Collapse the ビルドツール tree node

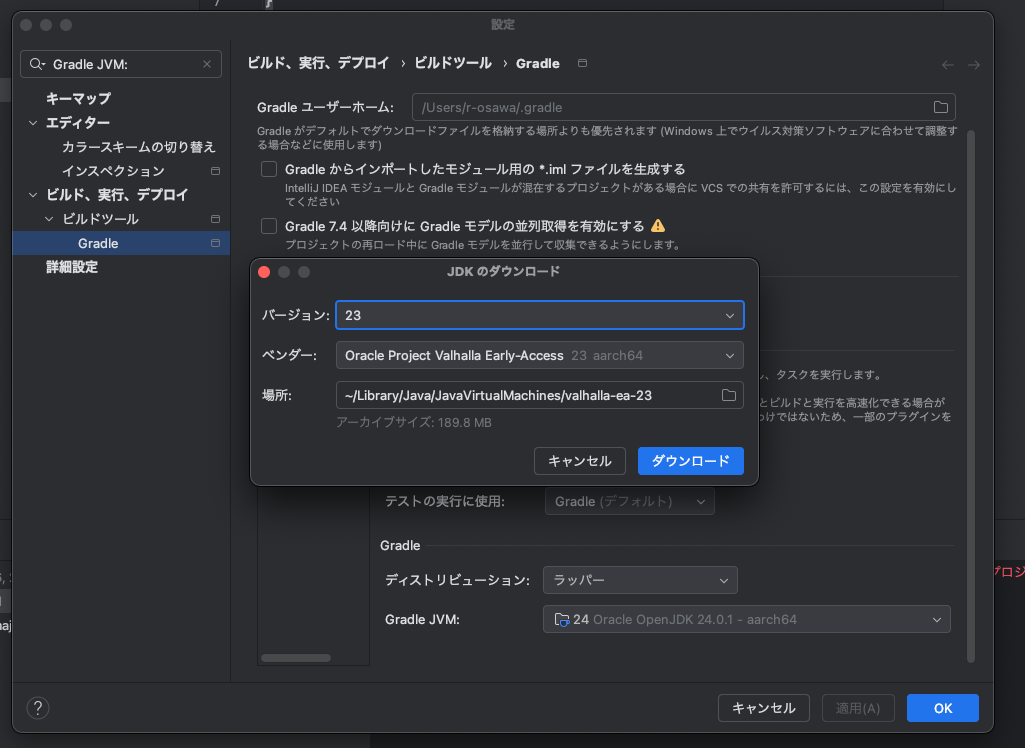pyautogui.click(x=49, y=219)
